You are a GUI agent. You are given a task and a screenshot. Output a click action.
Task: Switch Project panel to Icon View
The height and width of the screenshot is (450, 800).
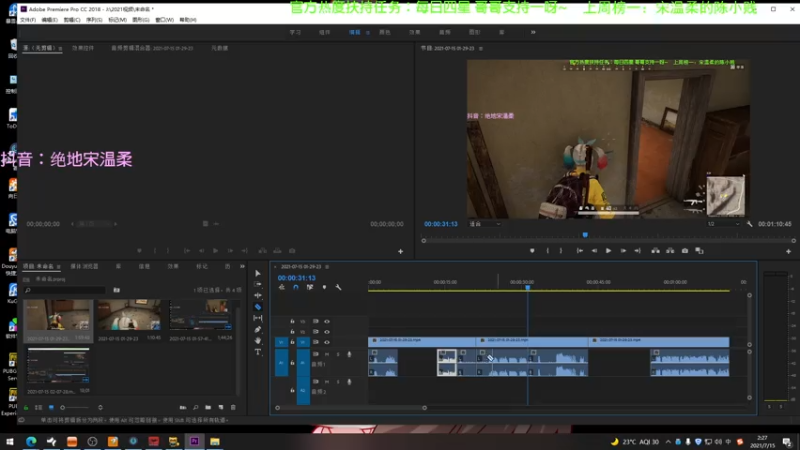click(51, 408)
